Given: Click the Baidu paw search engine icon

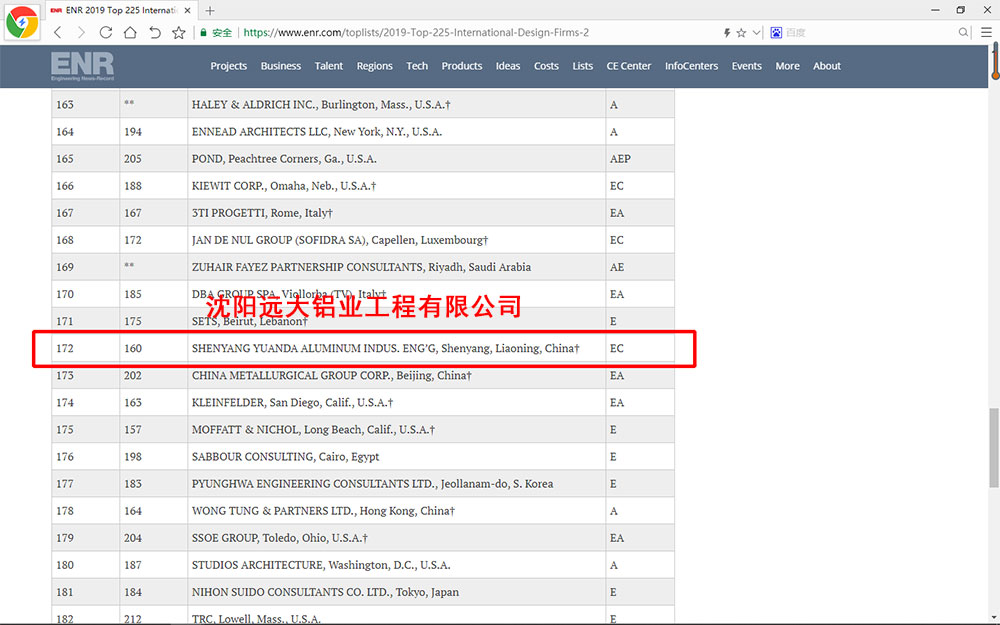Looking at the screenshot, I should (776, 33).
